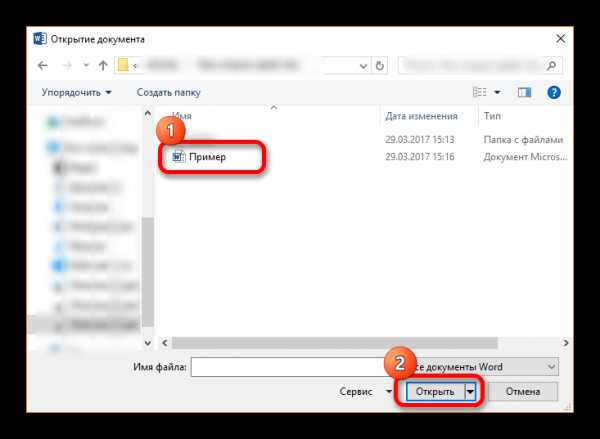Click the forward navigation arrow
Image resolution: width=600 pixels, height=439 pixels.
[x=67, y=65]
